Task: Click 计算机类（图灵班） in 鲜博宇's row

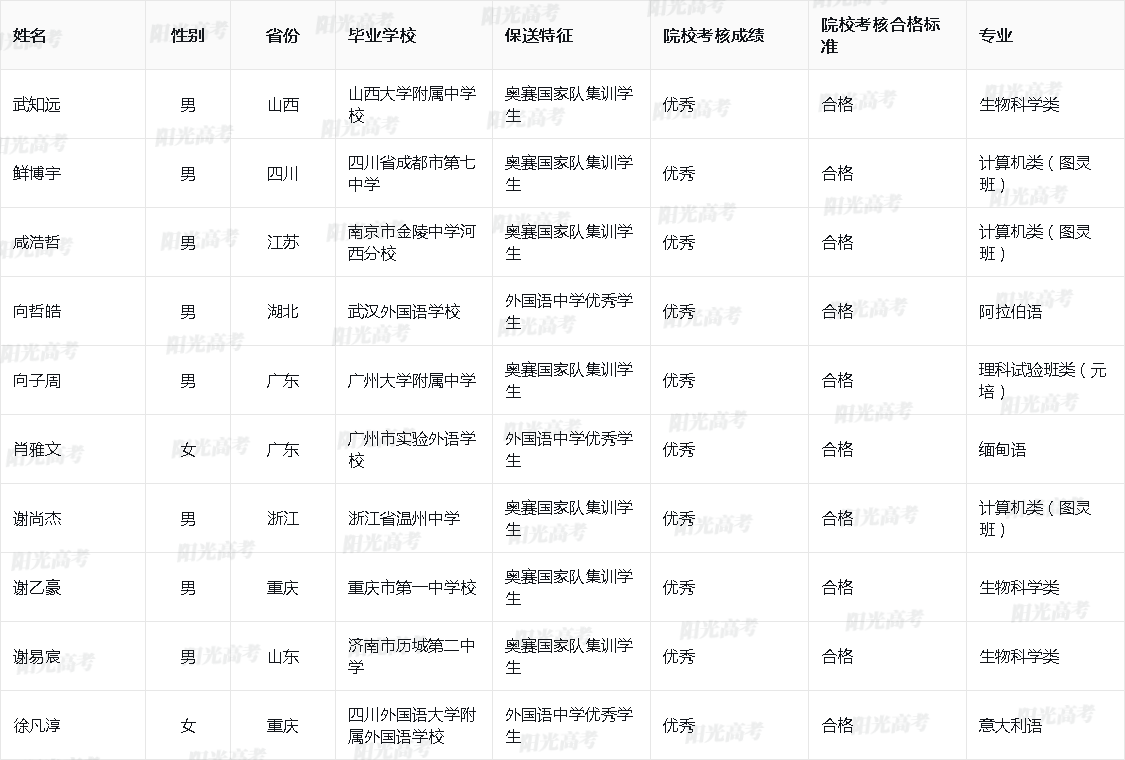Action: [1035, 174]
